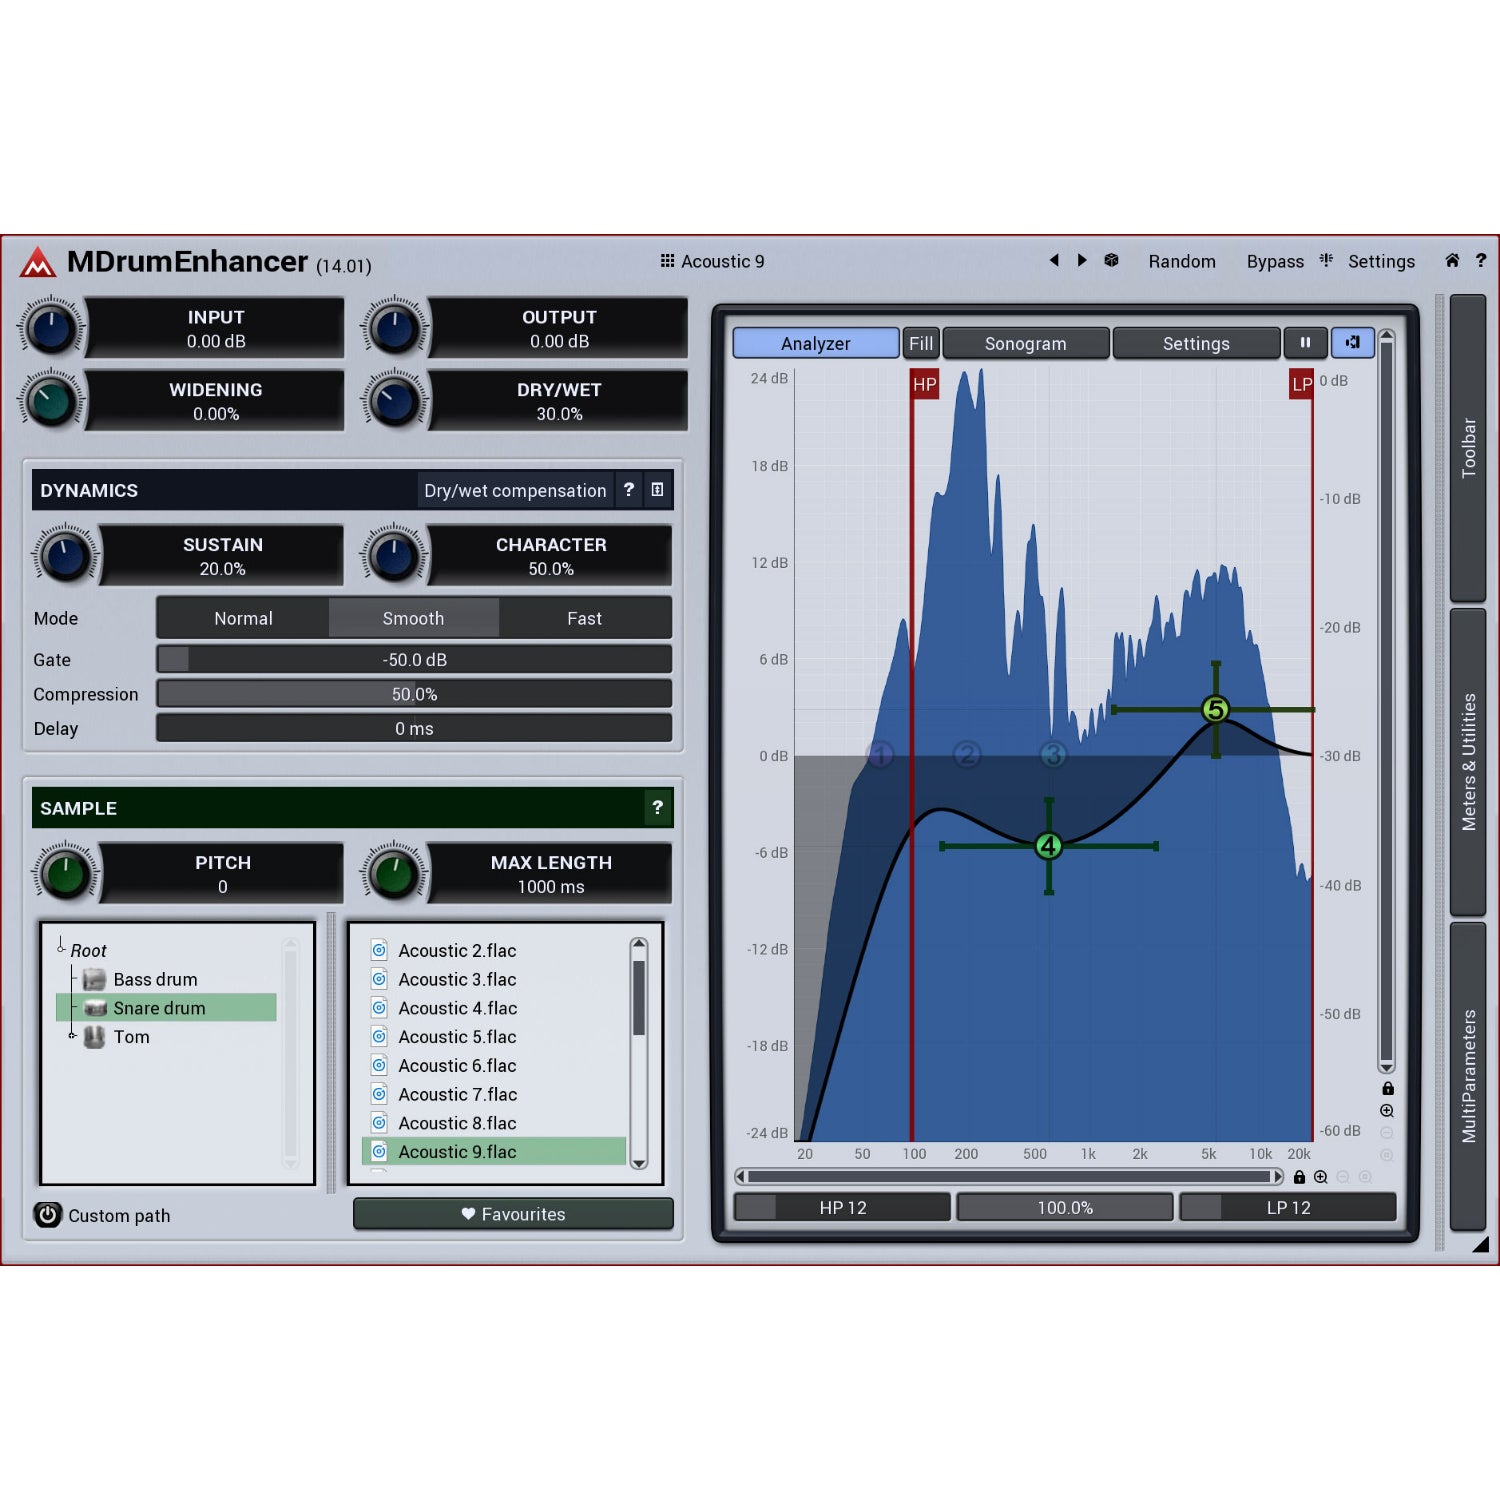1500x1500 pixels.
Task: Click Dry/wet compensation button
Action: [x=515, y=490]
